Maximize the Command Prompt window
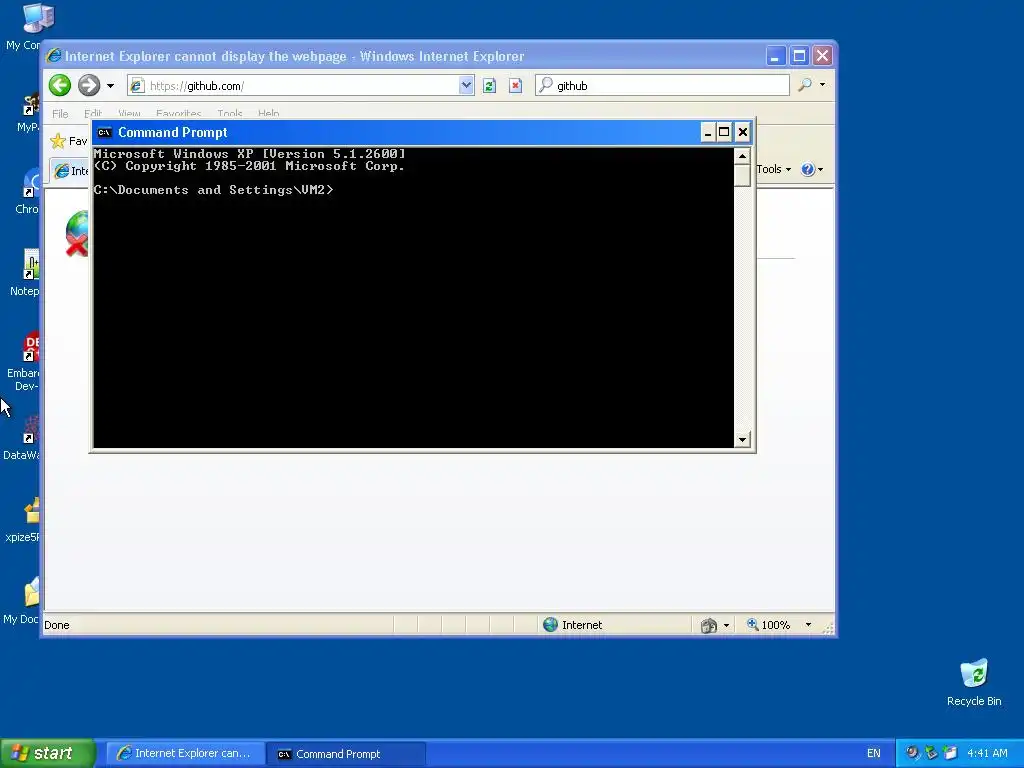The height and width of the screenshot is (768, 1024). pos(724,133)
